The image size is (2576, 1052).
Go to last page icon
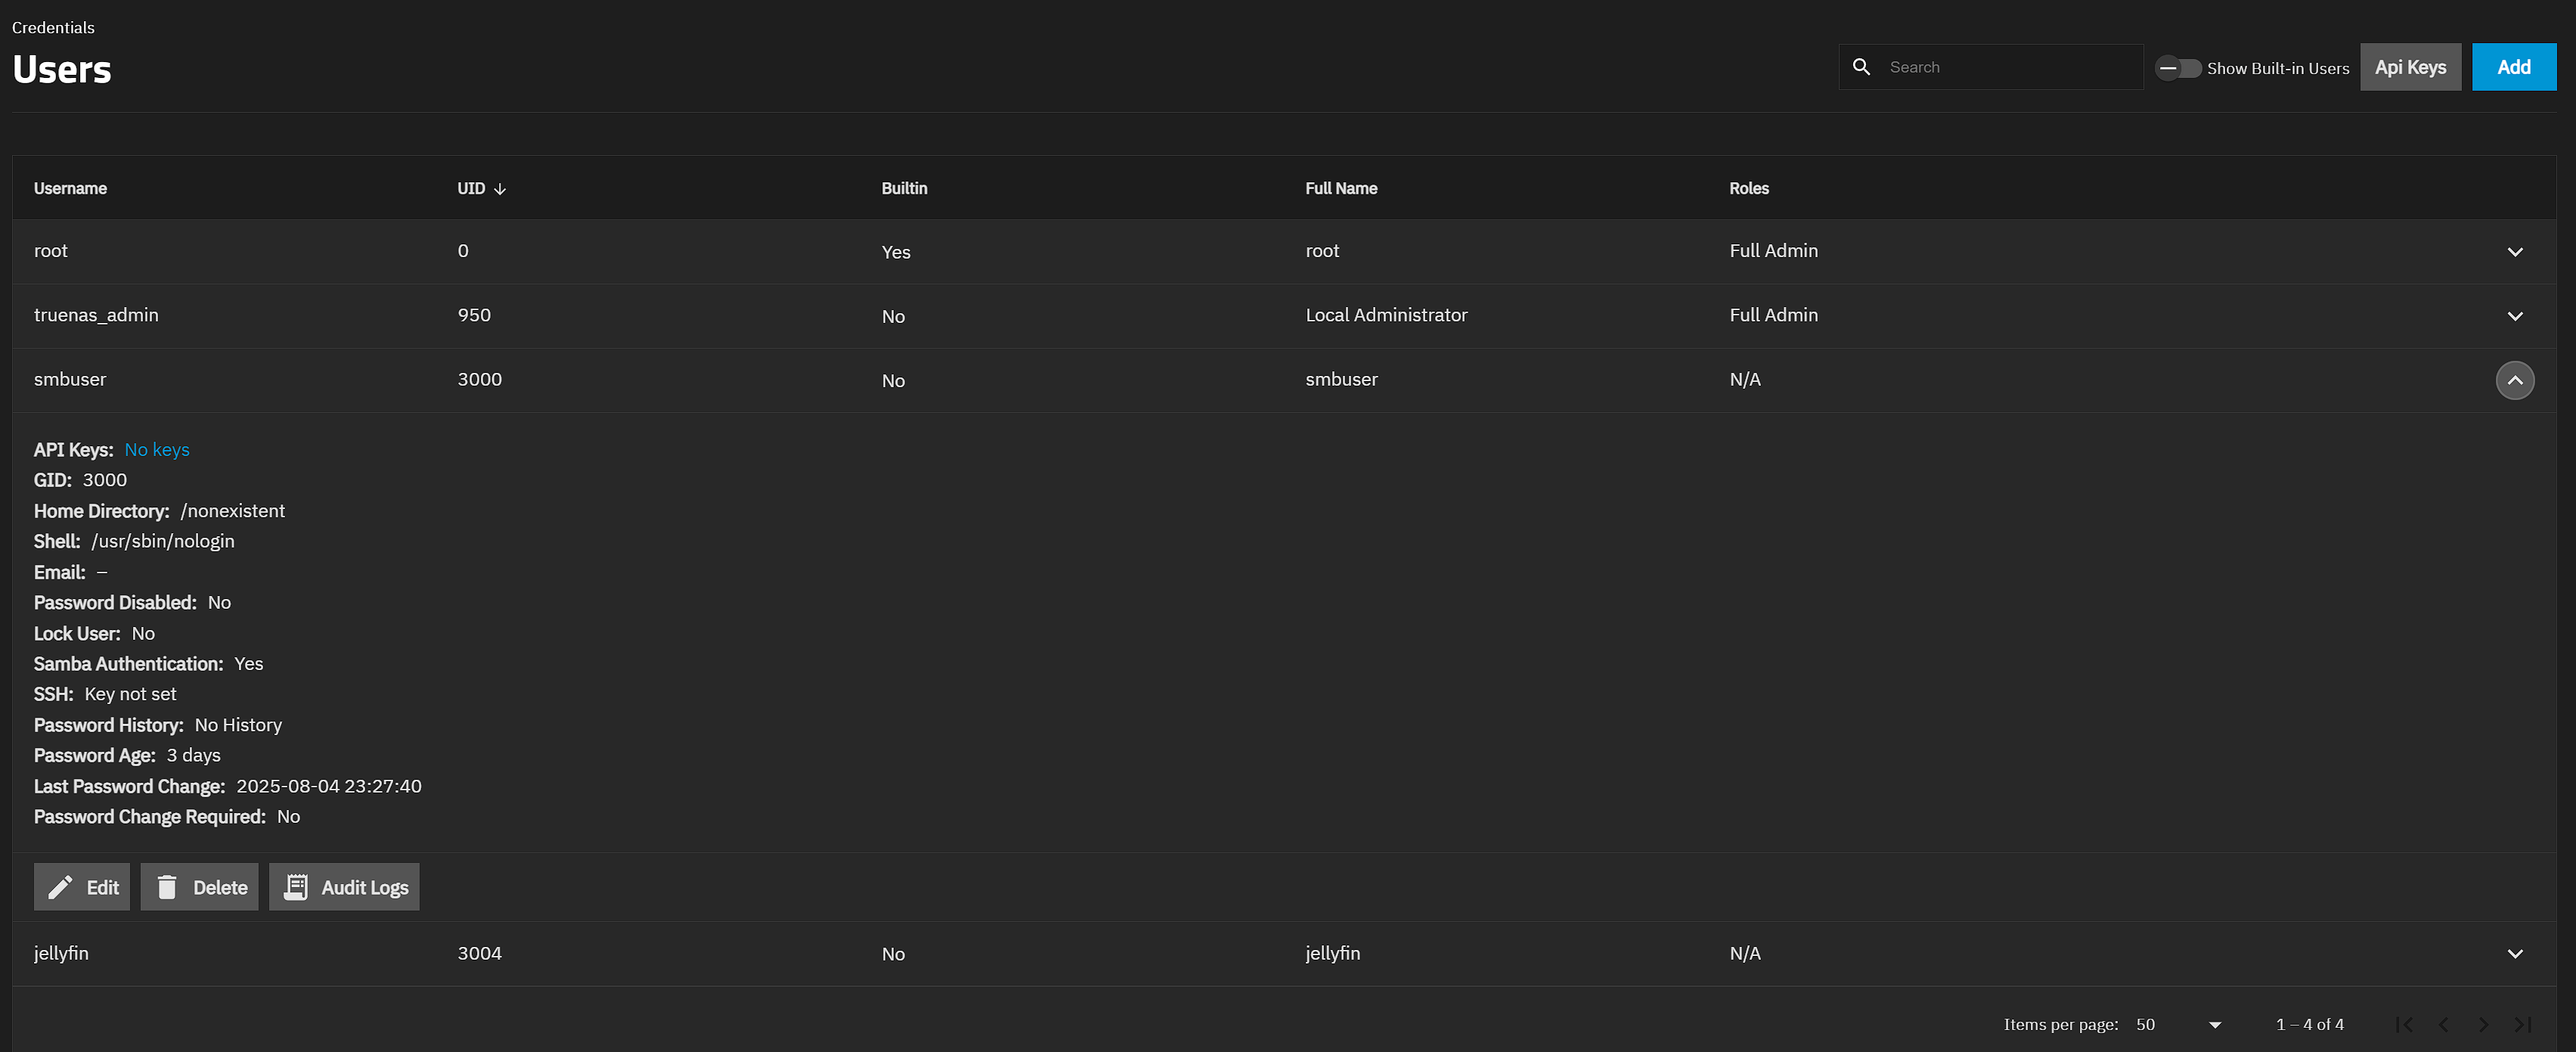[x=2522, y=1024]
